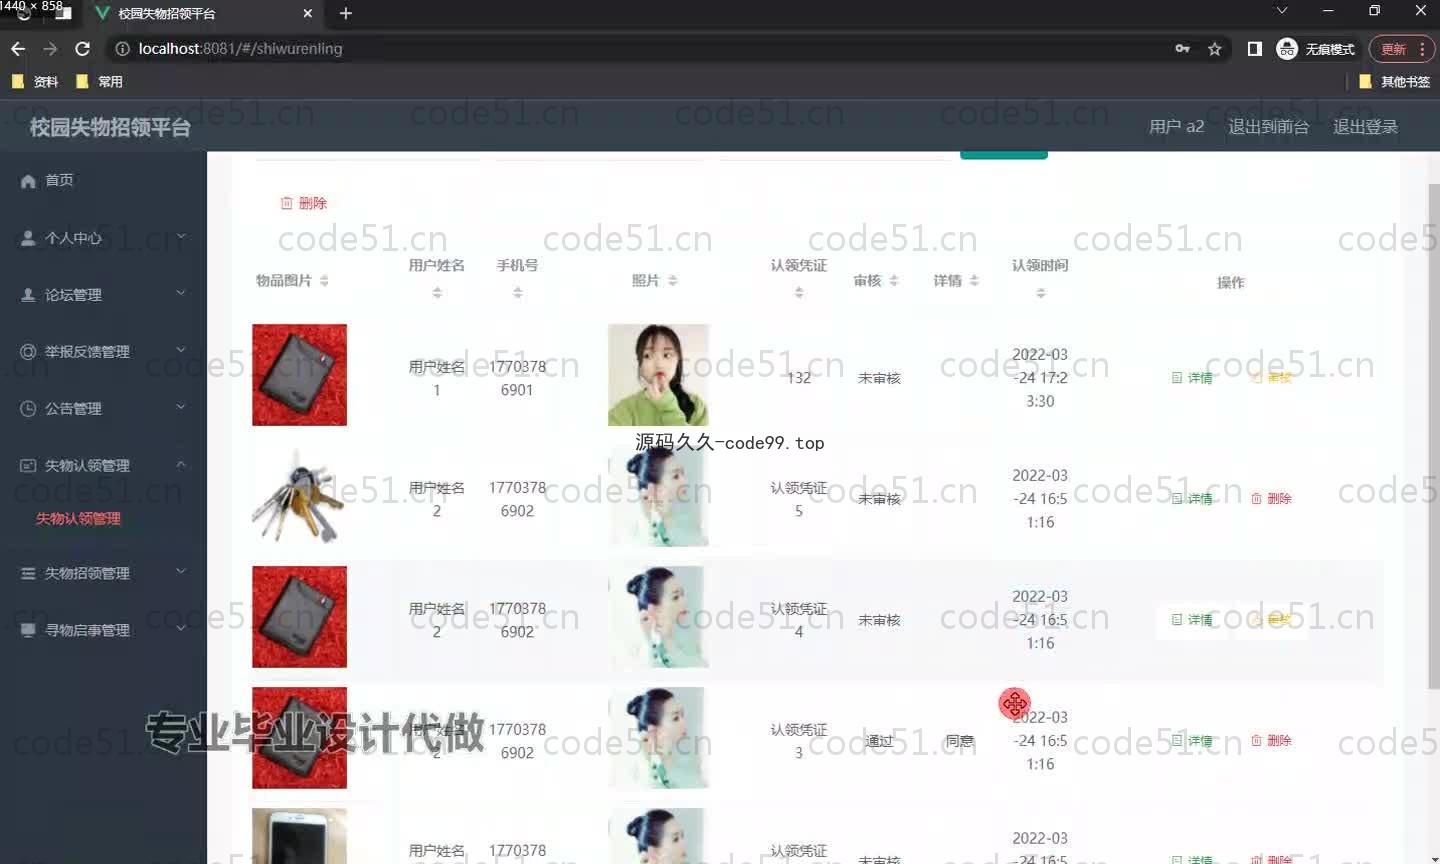The width and height of the screenshot is (1440, 864).
Task: Open the 常用 bookmarks folder
Action: [x=99, y=82]
